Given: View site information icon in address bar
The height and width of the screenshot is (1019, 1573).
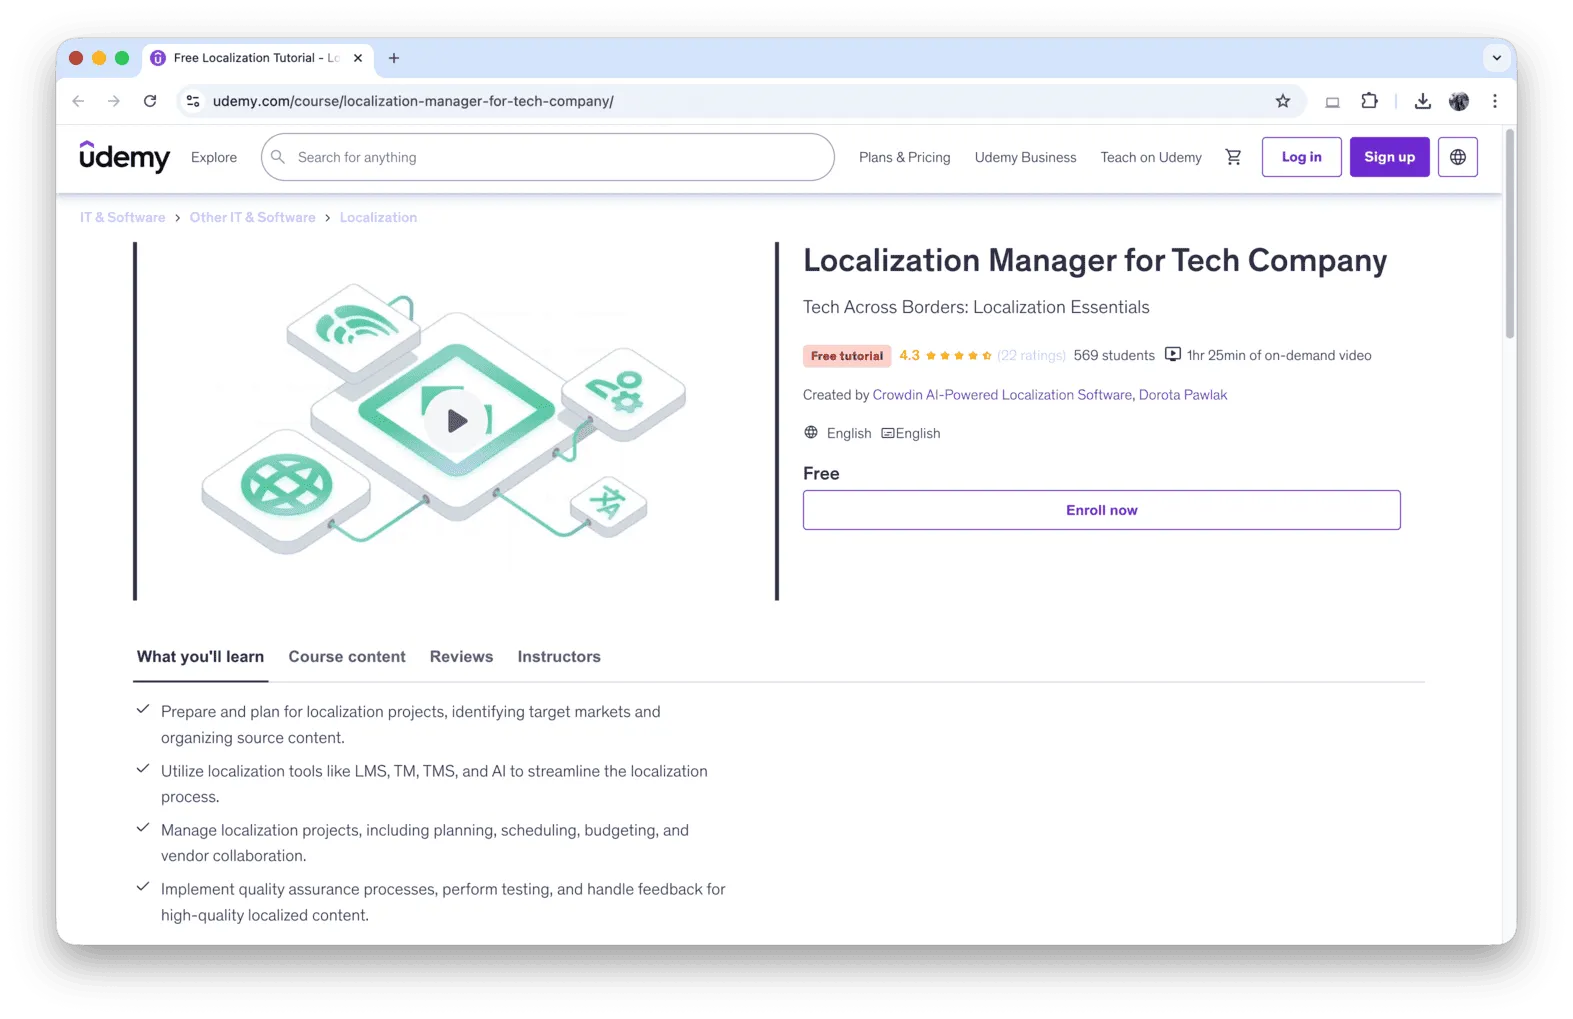Looking at the screenshot, I should [193, 101].
